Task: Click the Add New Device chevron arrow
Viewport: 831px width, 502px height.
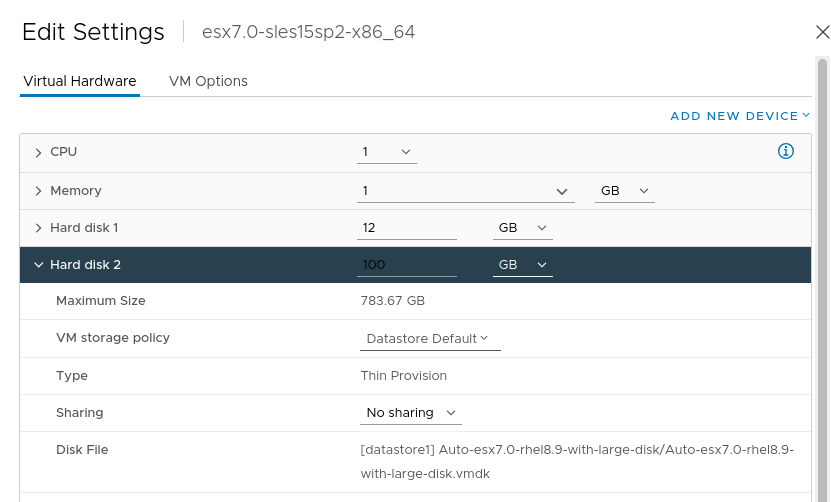Action: pyautogui.click(x=806, y=116)
